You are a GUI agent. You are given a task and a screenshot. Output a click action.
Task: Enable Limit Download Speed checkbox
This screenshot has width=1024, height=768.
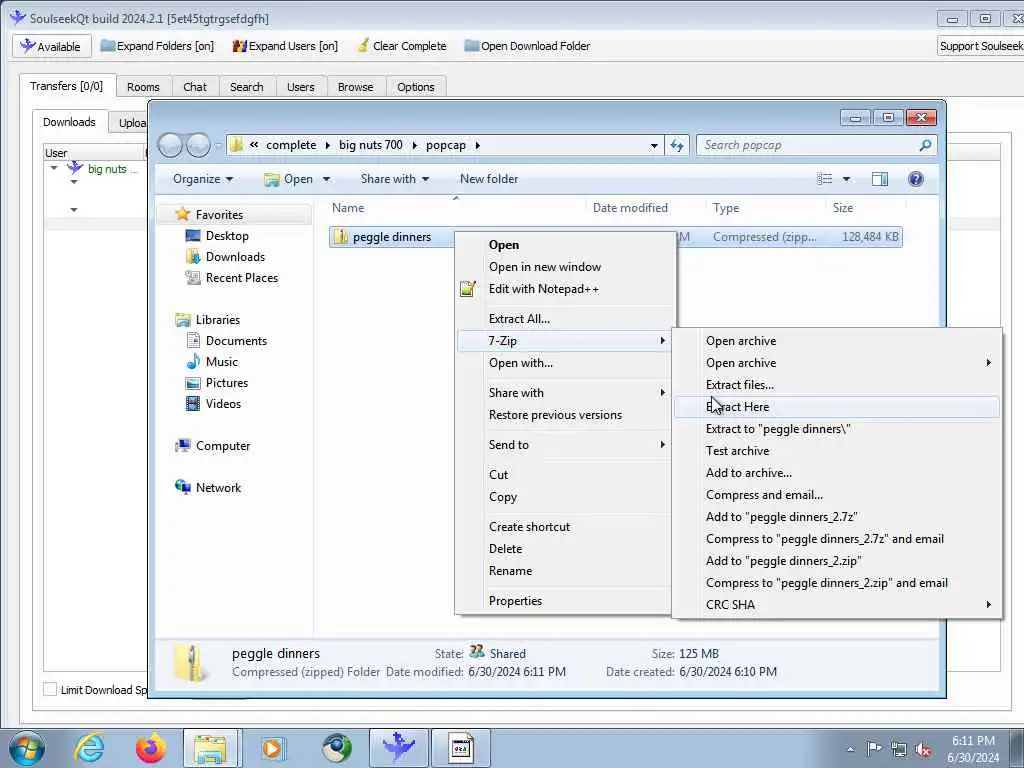point(50,690)
